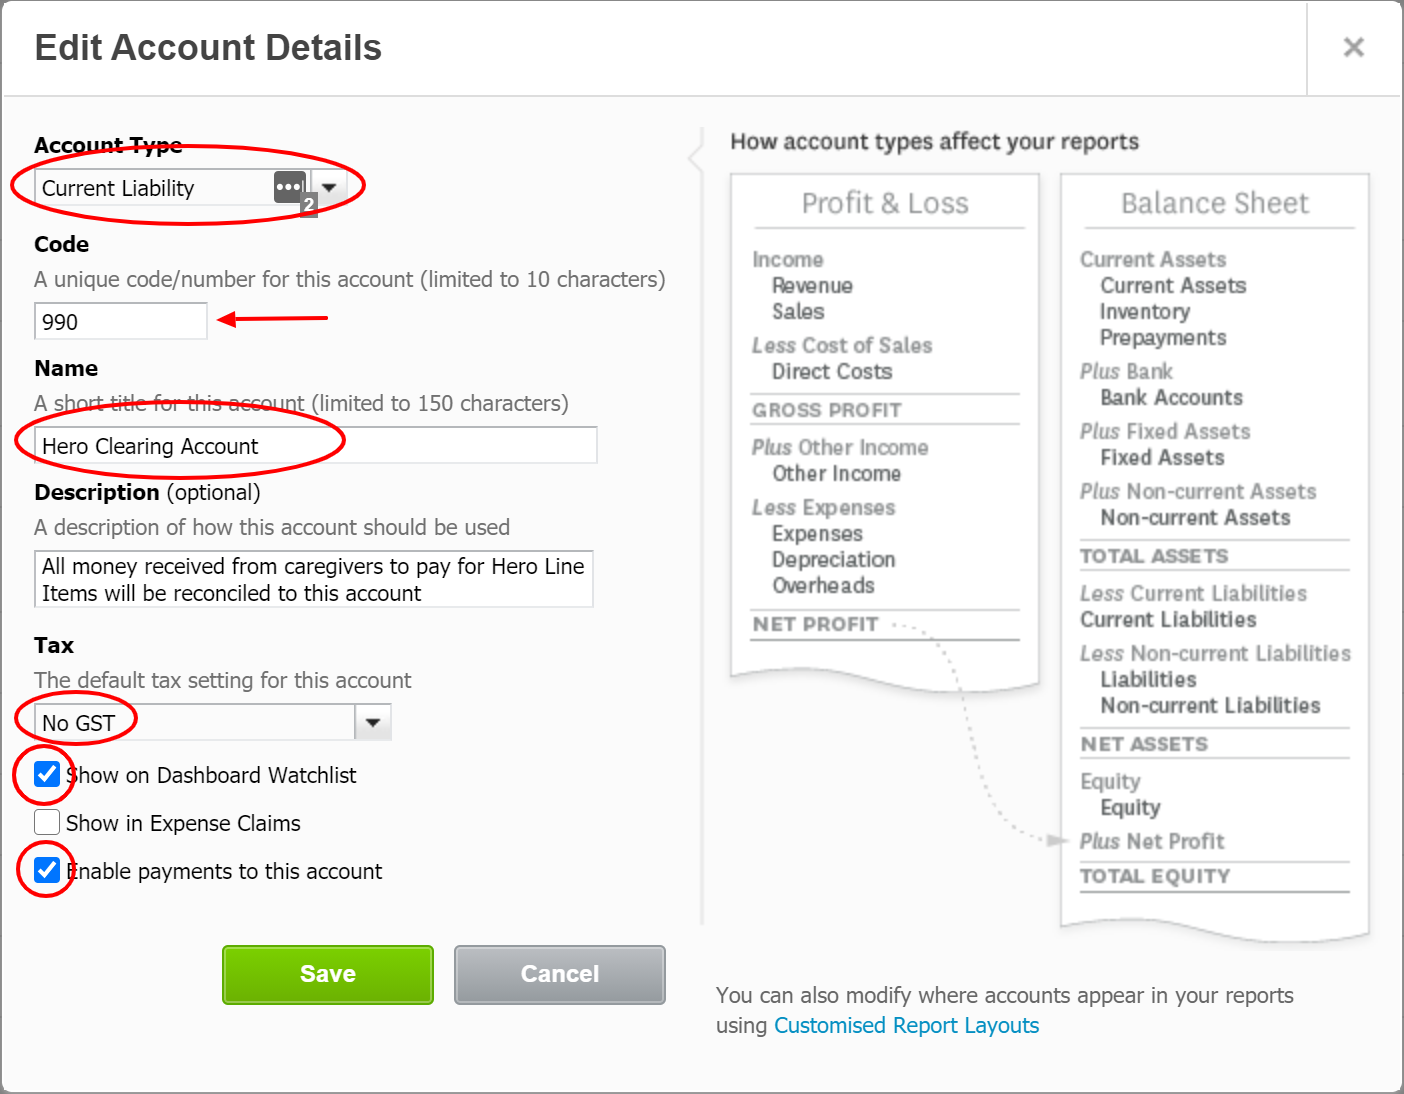Click the Balance Sheet report heading
The image size is (1404, 1094).
click(x=1214, y=203)
